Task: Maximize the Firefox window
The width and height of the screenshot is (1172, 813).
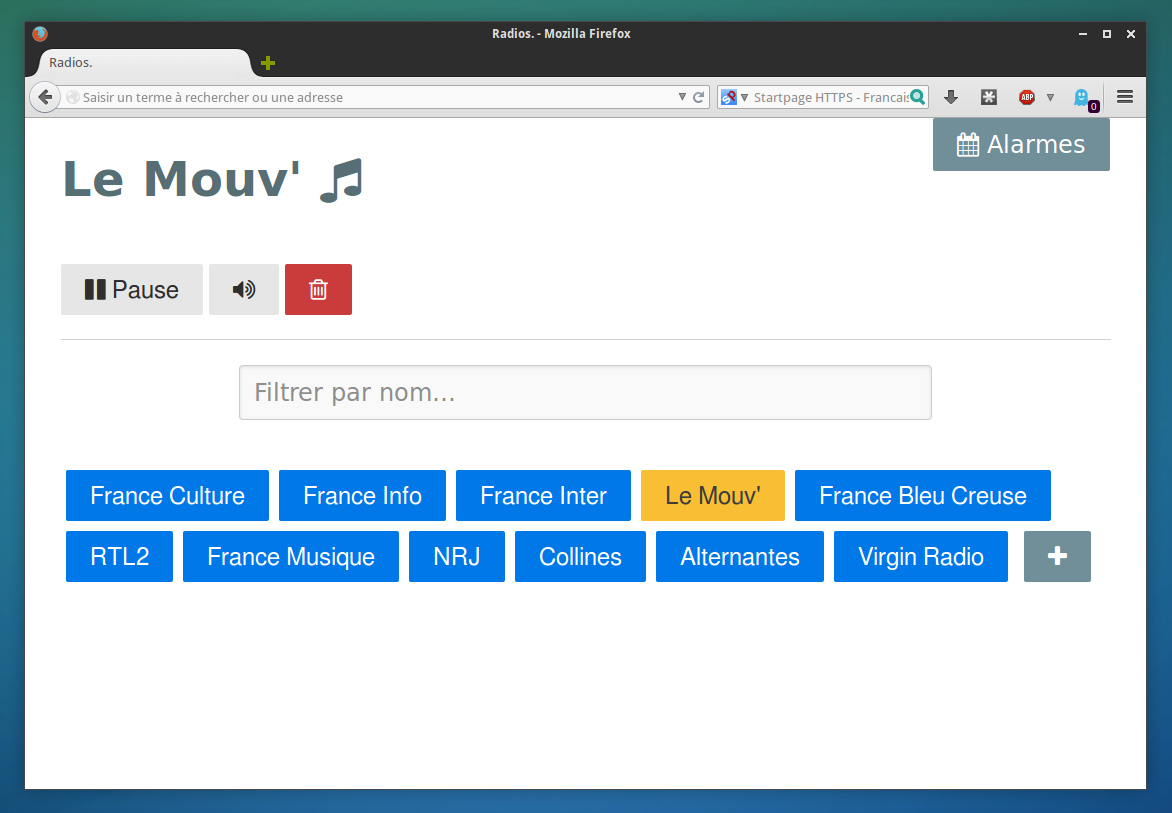Action: (1107, 34)
